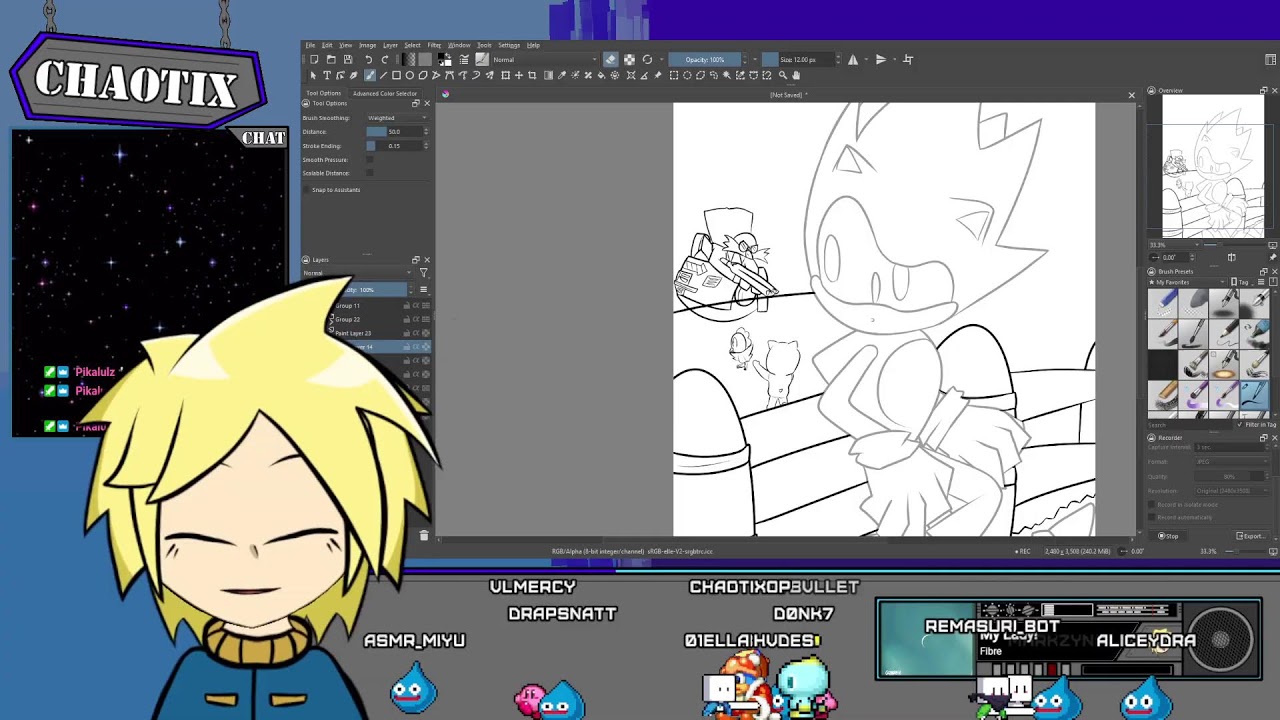Select the Elliptical Selection tool
The image size is (1280, 720).
coord(687,75)
